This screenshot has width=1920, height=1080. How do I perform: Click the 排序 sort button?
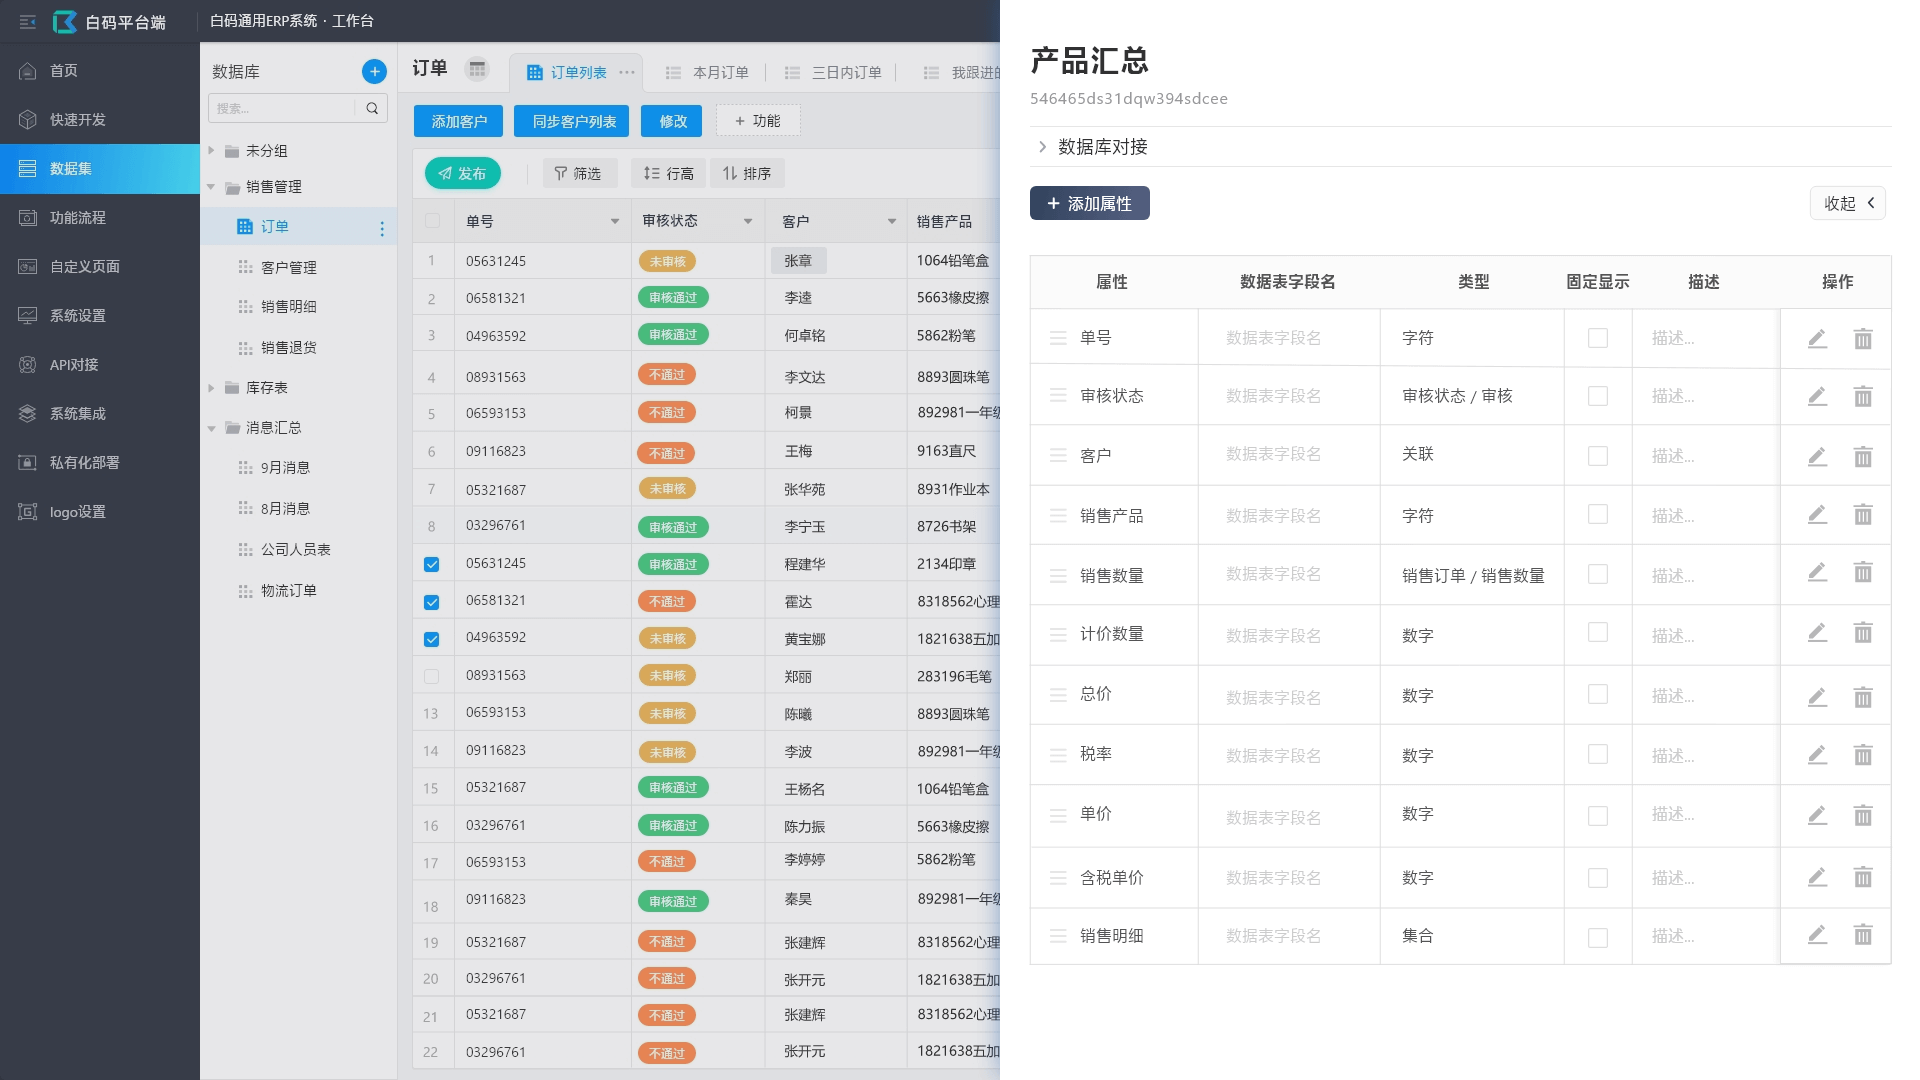pyautogui.click(x=747, y=173)
